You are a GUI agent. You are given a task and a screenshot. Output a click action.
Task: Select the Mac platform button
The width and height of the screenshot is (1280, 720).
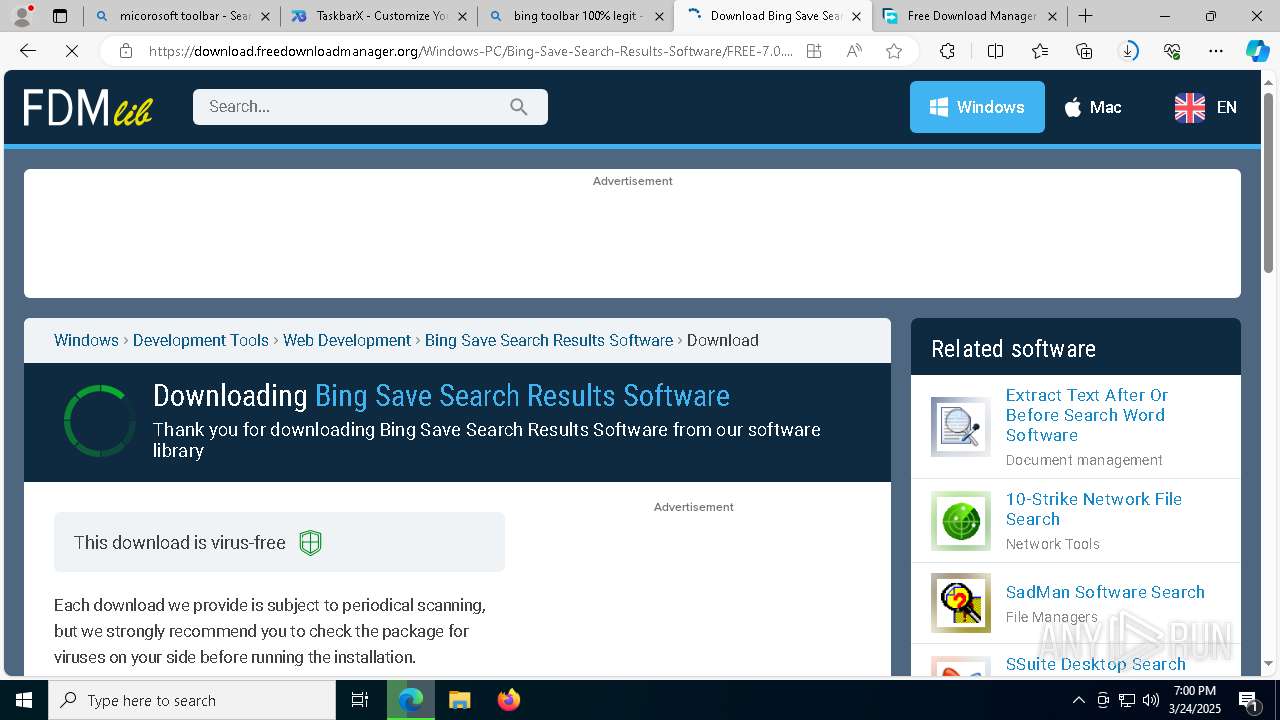click(x=1092, y=107)
